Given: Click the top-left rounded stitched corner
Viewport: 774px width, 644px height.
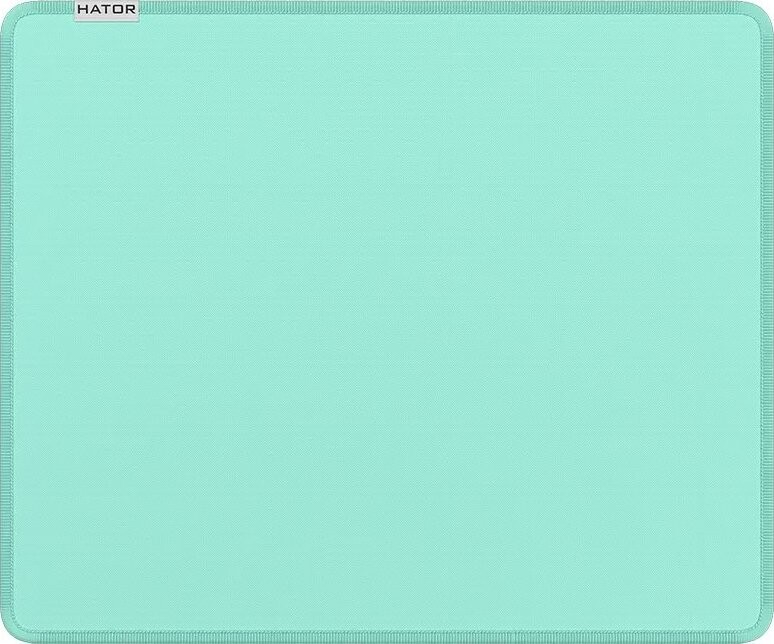Looking at the screenshot, I should pos(14,15).
